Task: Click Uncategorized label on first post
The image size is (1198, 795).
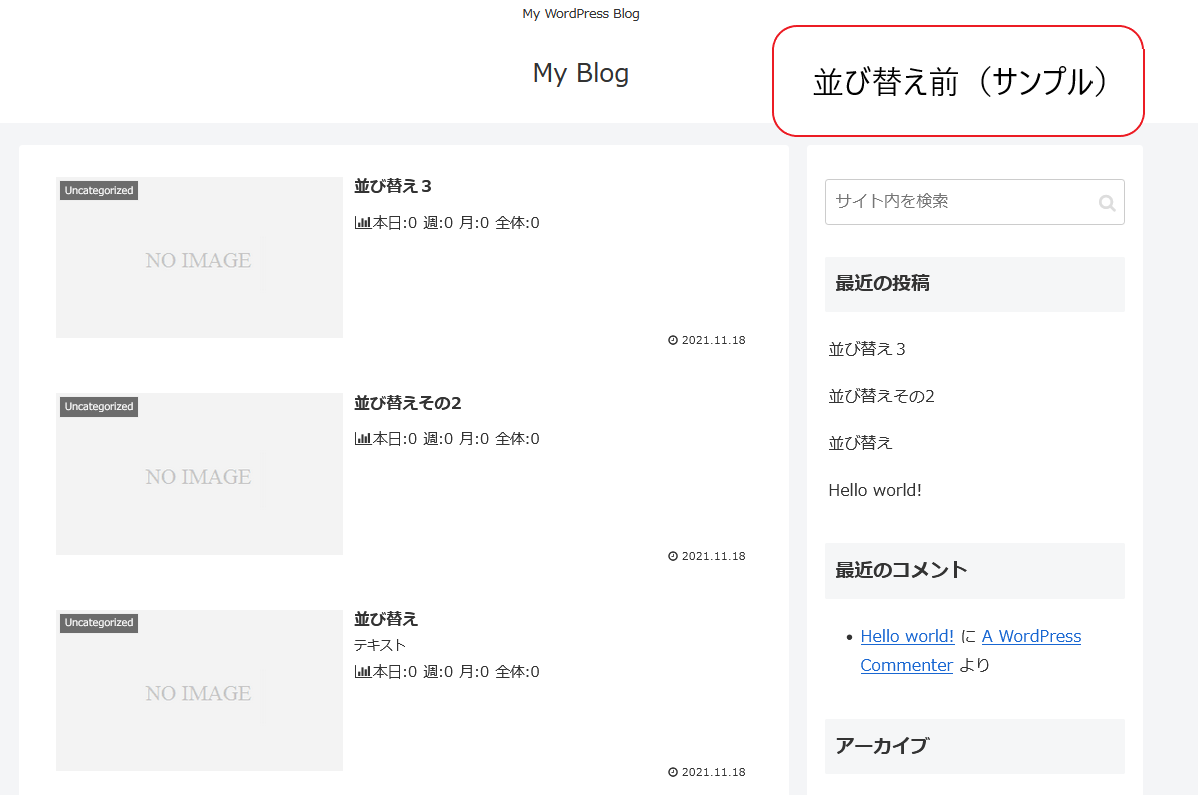Action: click(99, 191)
